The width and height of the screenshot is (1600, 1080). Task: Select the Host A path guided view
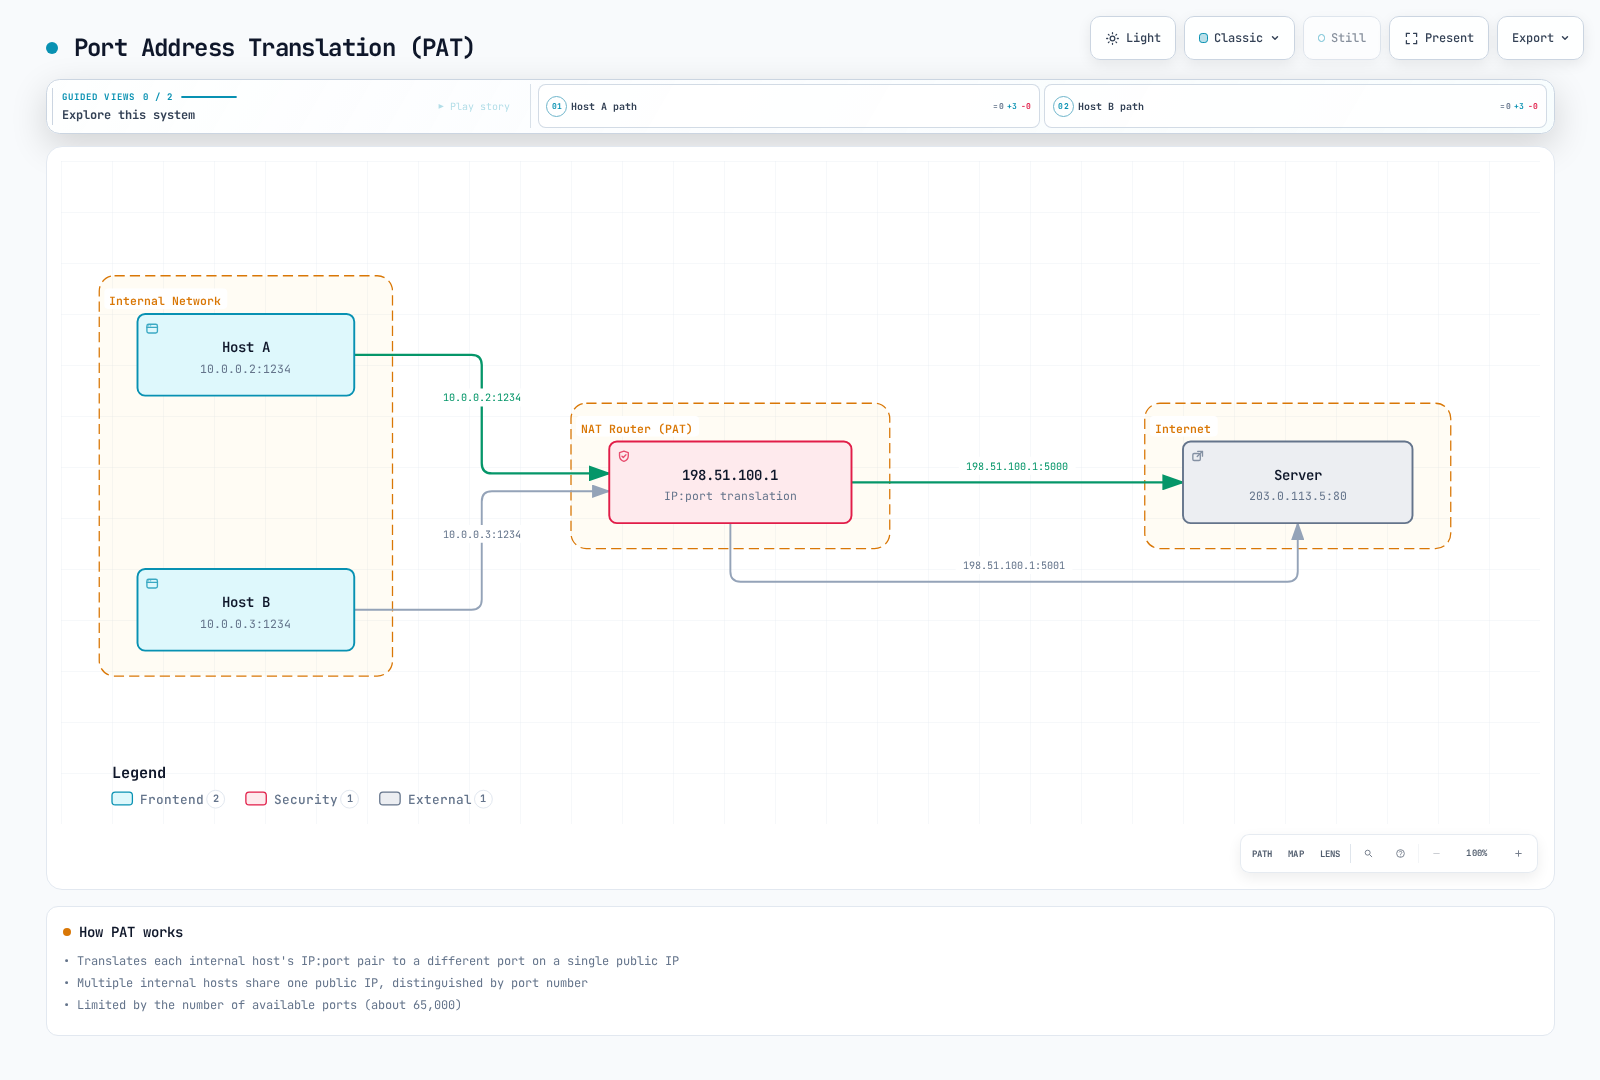pyautogui.click(x=789, y=106)
